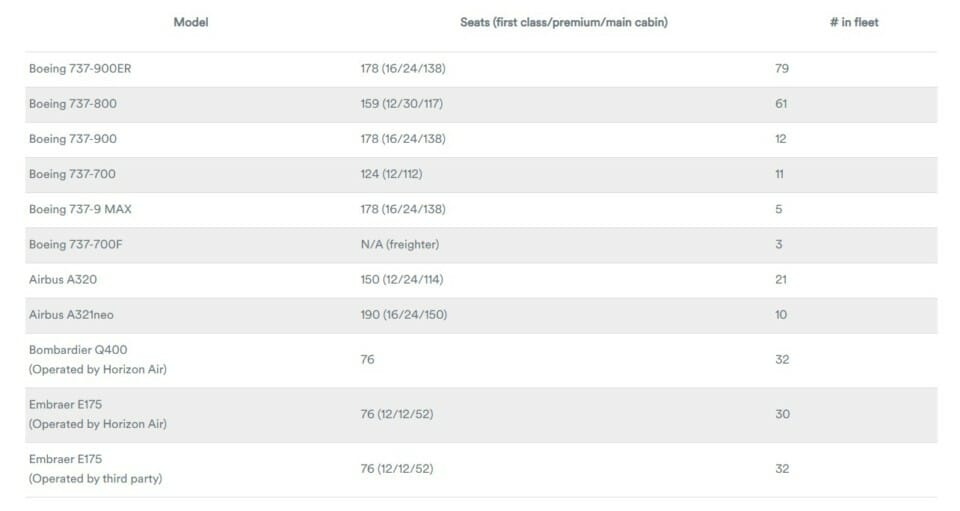Select Embraer E175 operated by third party
Image resolution: width=960 pixels, height=511 pixels.
(x=96, y=469)
